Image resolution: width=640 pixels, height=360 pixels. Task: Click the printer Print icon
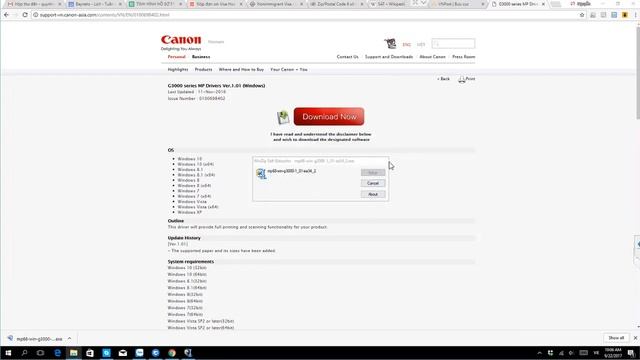466,79
